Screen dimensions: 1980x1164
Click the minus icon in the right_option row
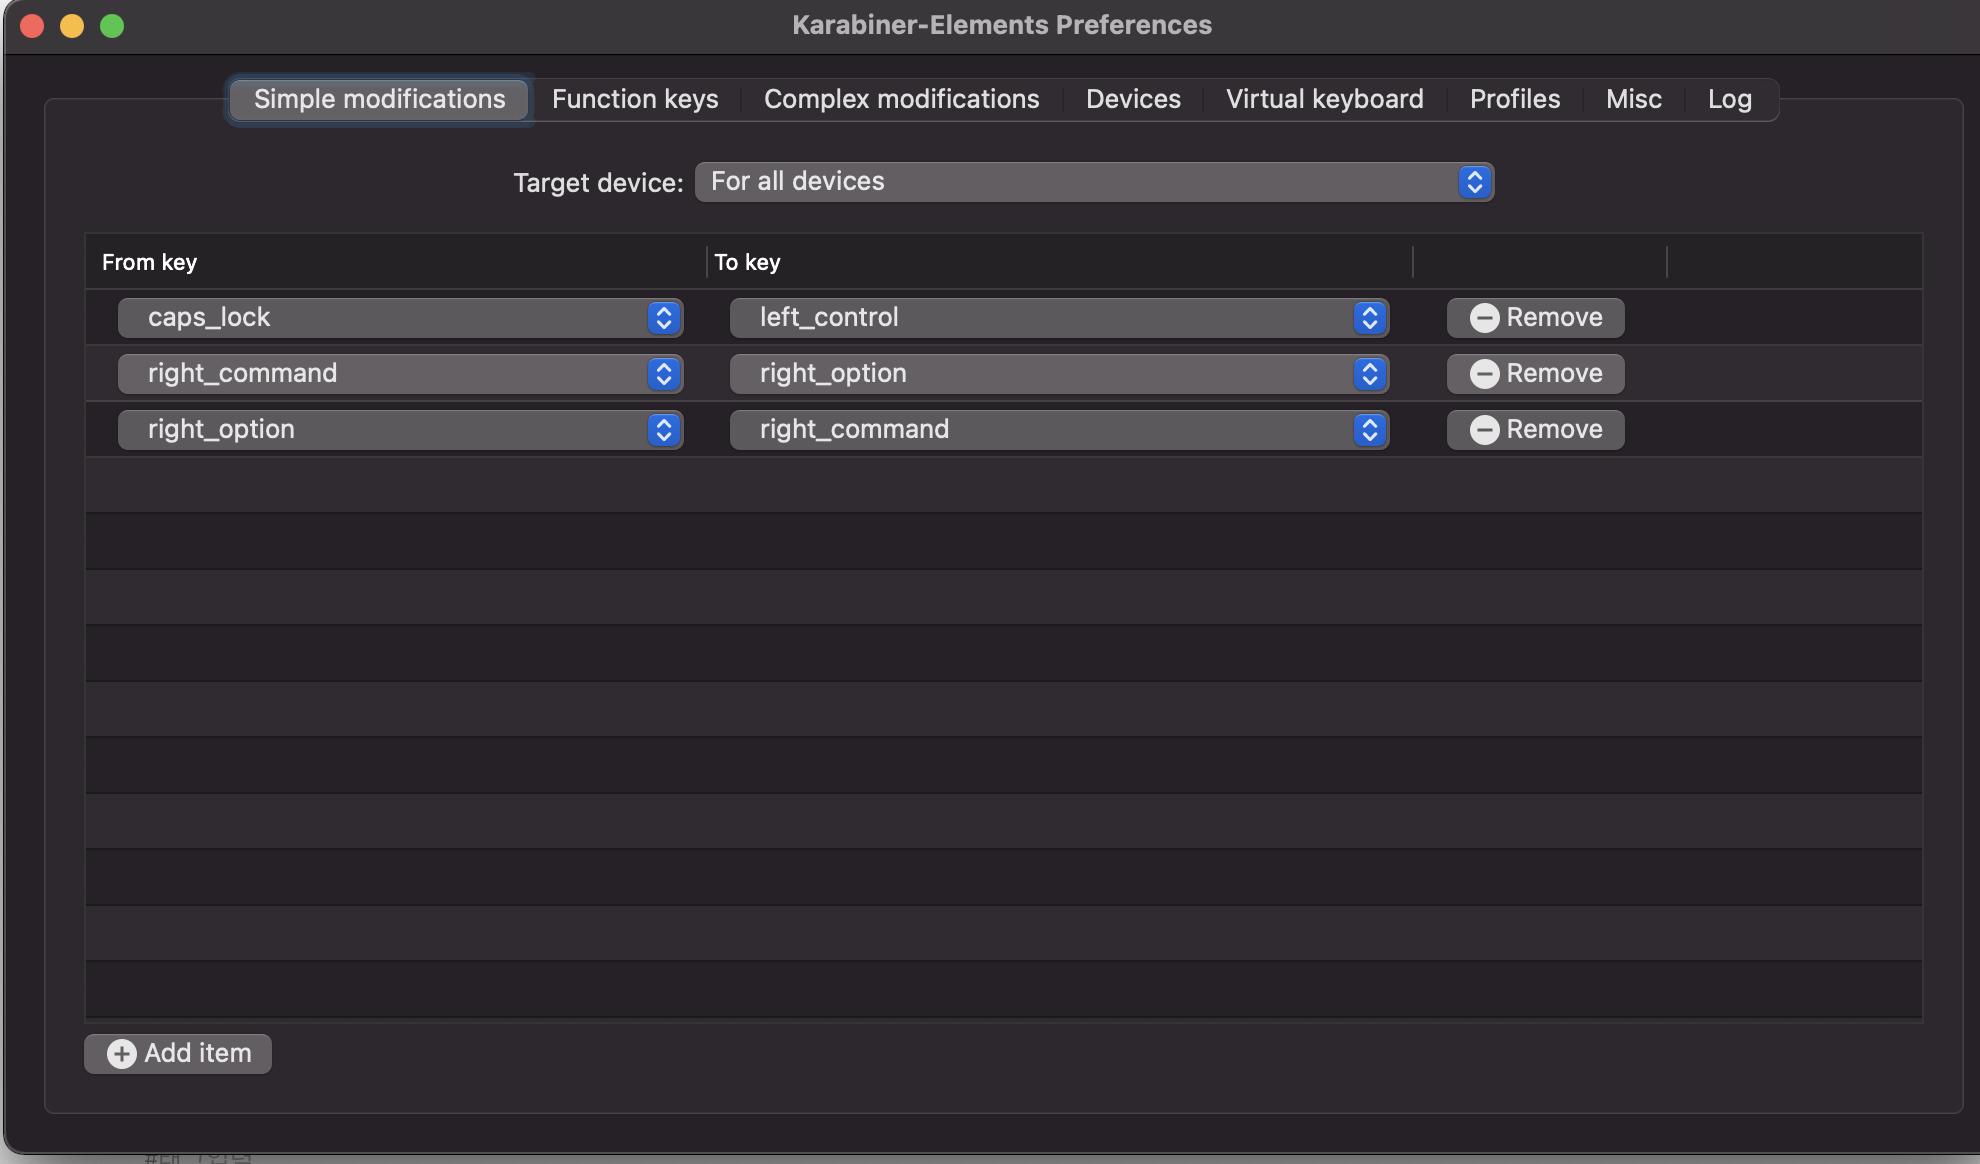(x=1484, y=430)
